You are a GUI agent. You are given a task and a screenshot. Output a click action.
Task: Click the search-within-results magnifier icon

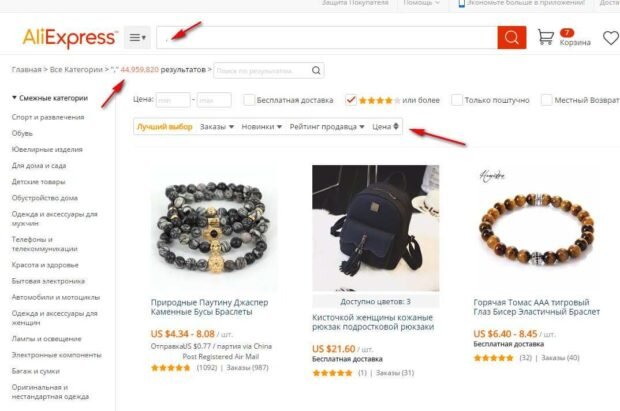(x=316, y=70)
